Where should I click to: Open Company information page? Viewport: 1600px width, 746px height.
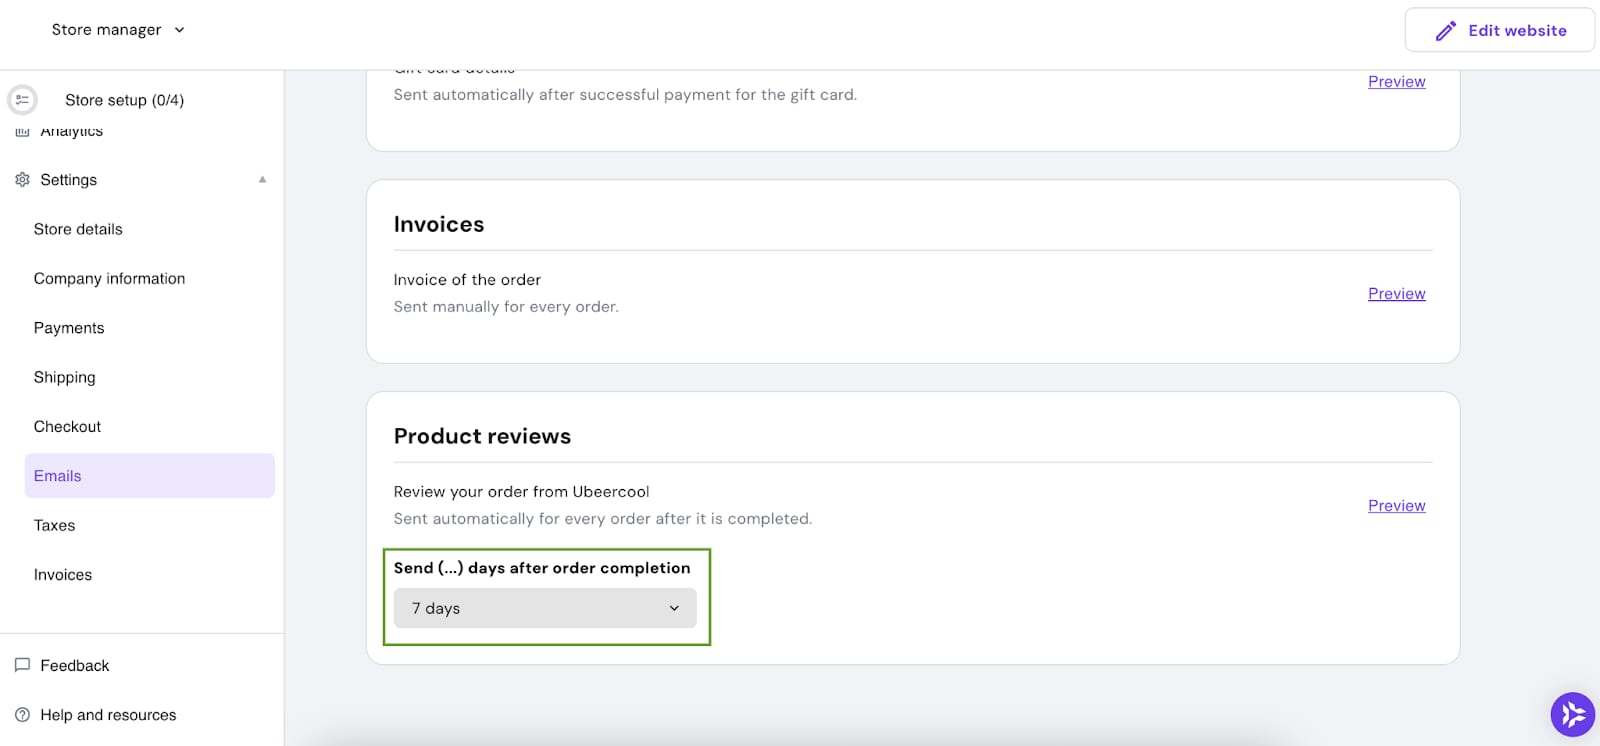(x=109, y=279)
